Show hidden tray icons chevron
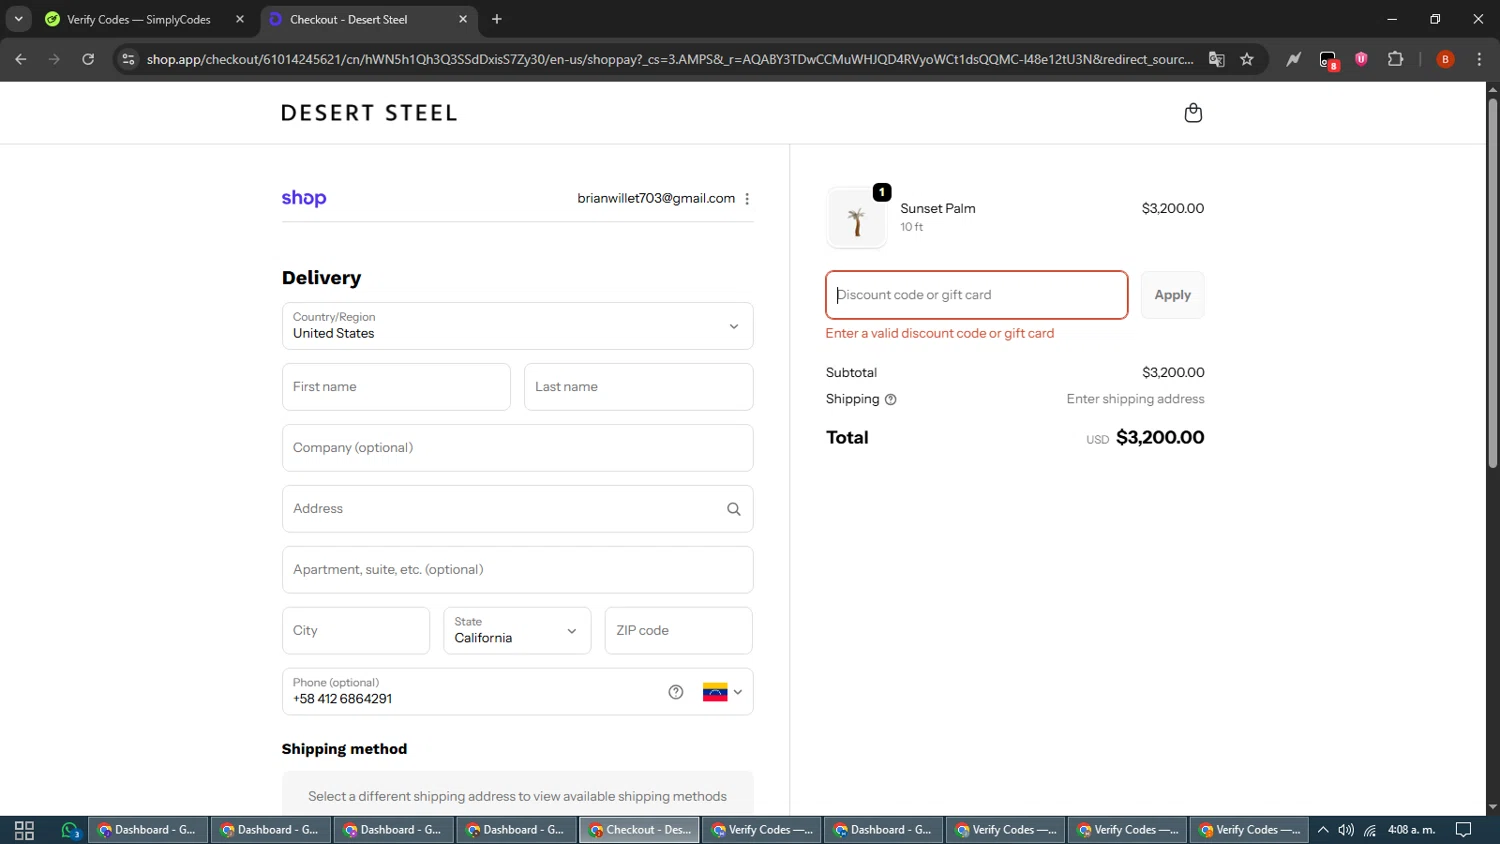 click(1323, 830)
